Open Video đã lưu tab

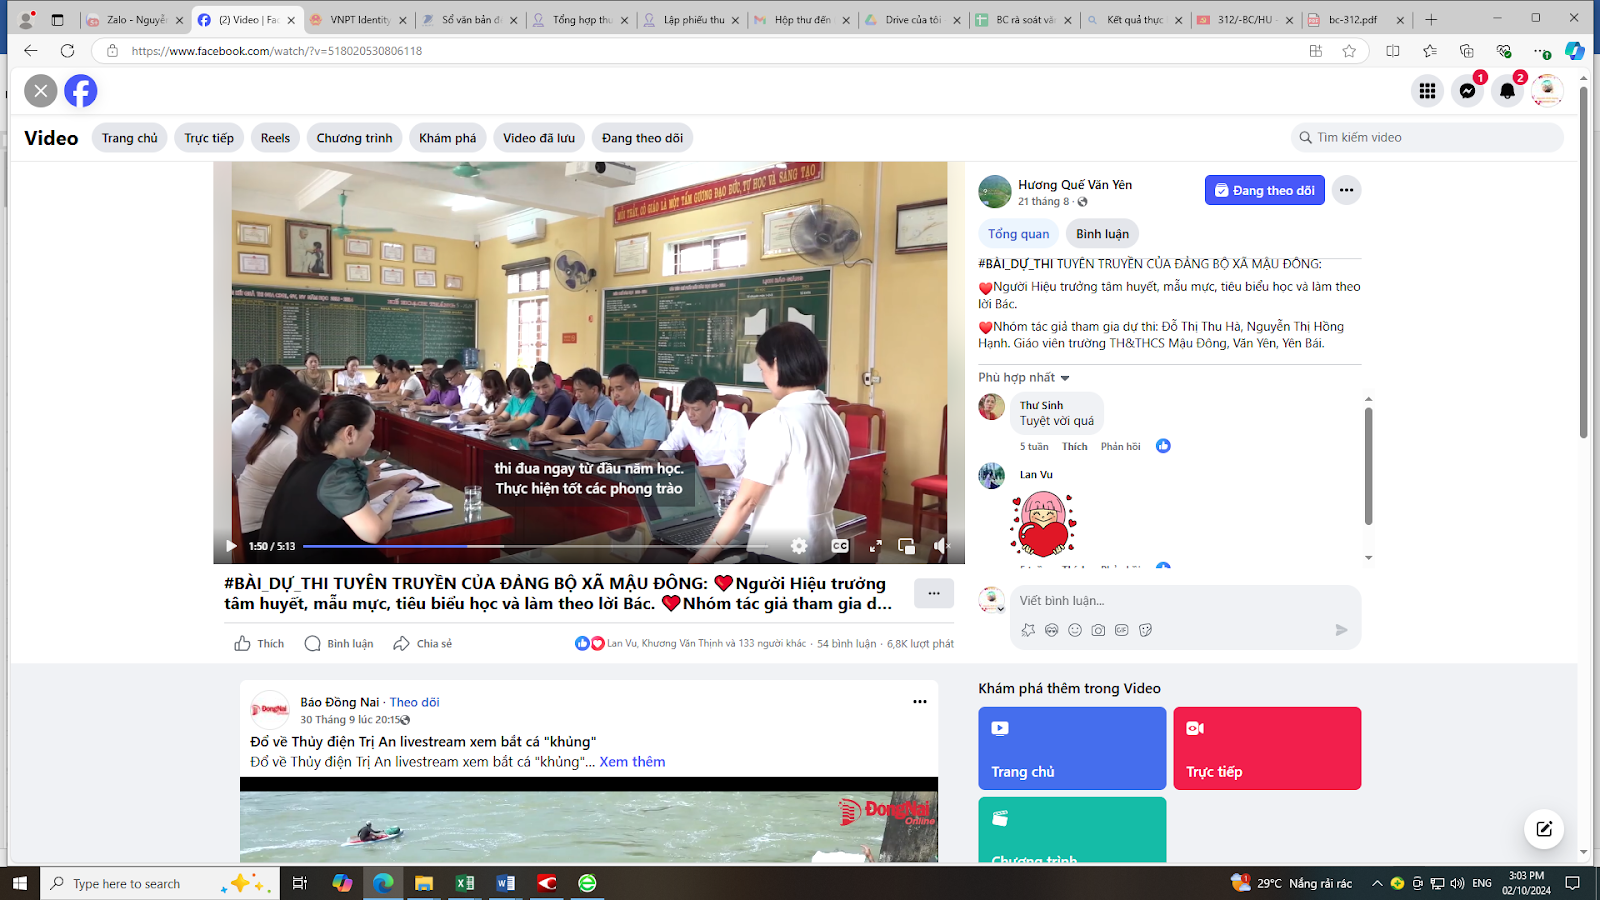pos(539,138)
